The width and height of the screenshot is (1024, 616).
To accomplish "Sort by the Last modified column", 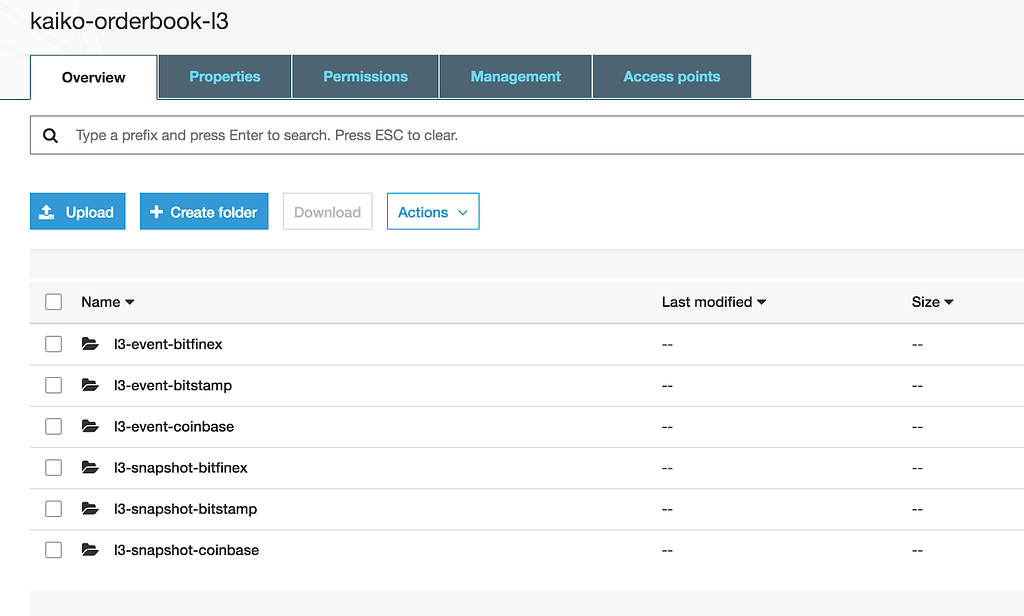I will (x=713, y=302).
